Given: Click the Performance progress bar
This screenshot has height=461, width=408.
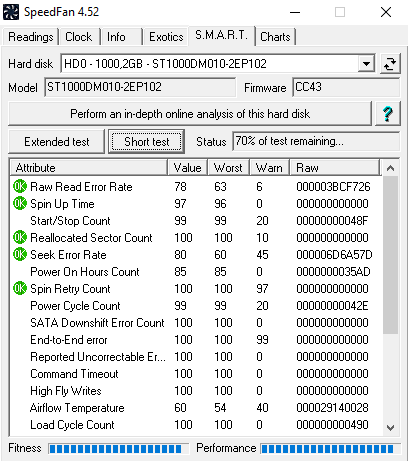Looking at the screenshot, I should (x=330, y=449).
